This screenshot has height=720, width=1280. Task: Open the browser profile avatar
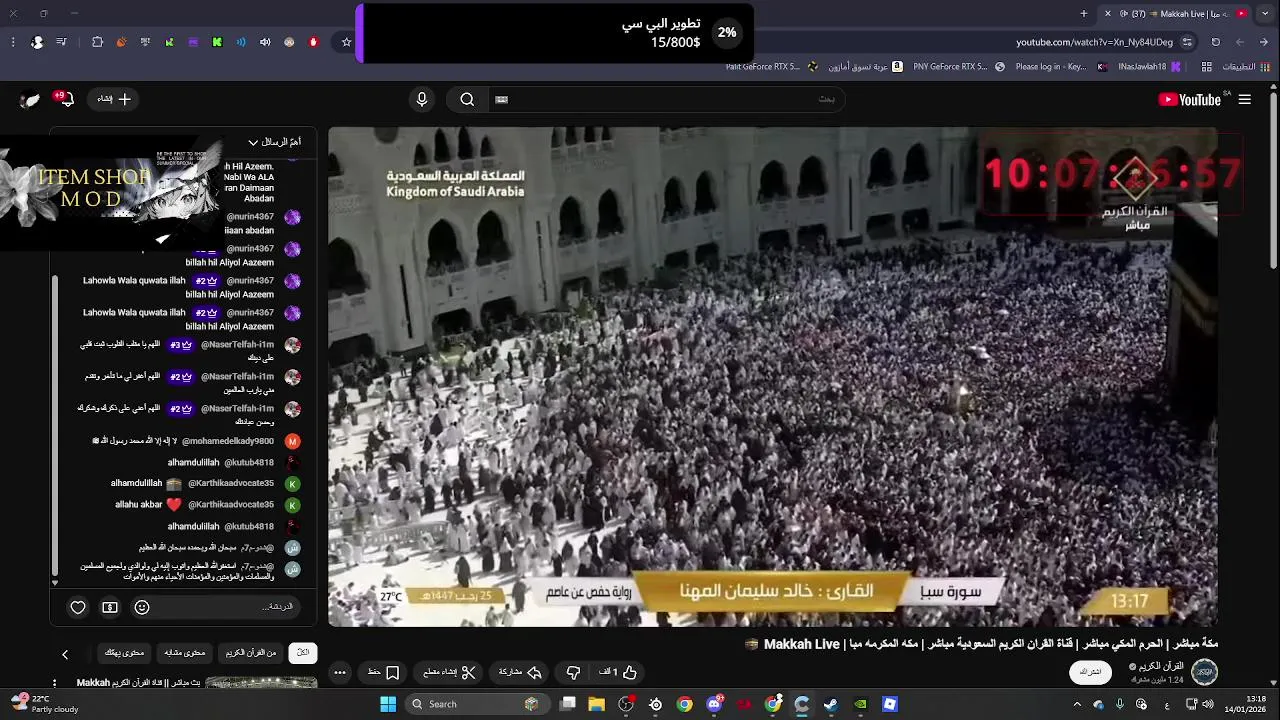pos(37,42)
